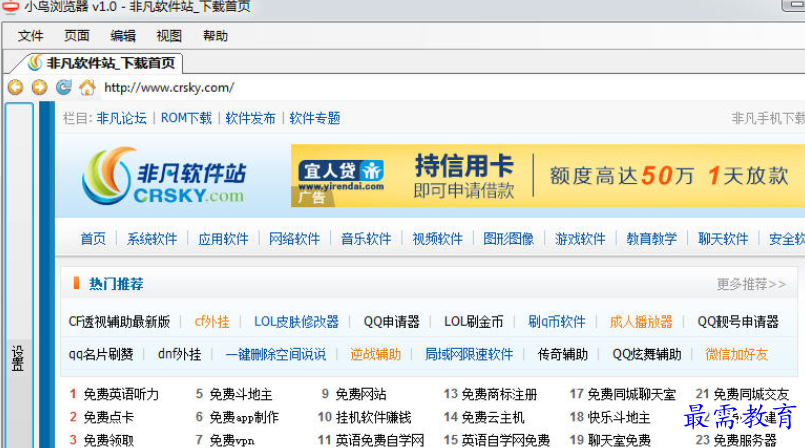
Task: Open the 游戏软件 category
Action: coord(580,239)
